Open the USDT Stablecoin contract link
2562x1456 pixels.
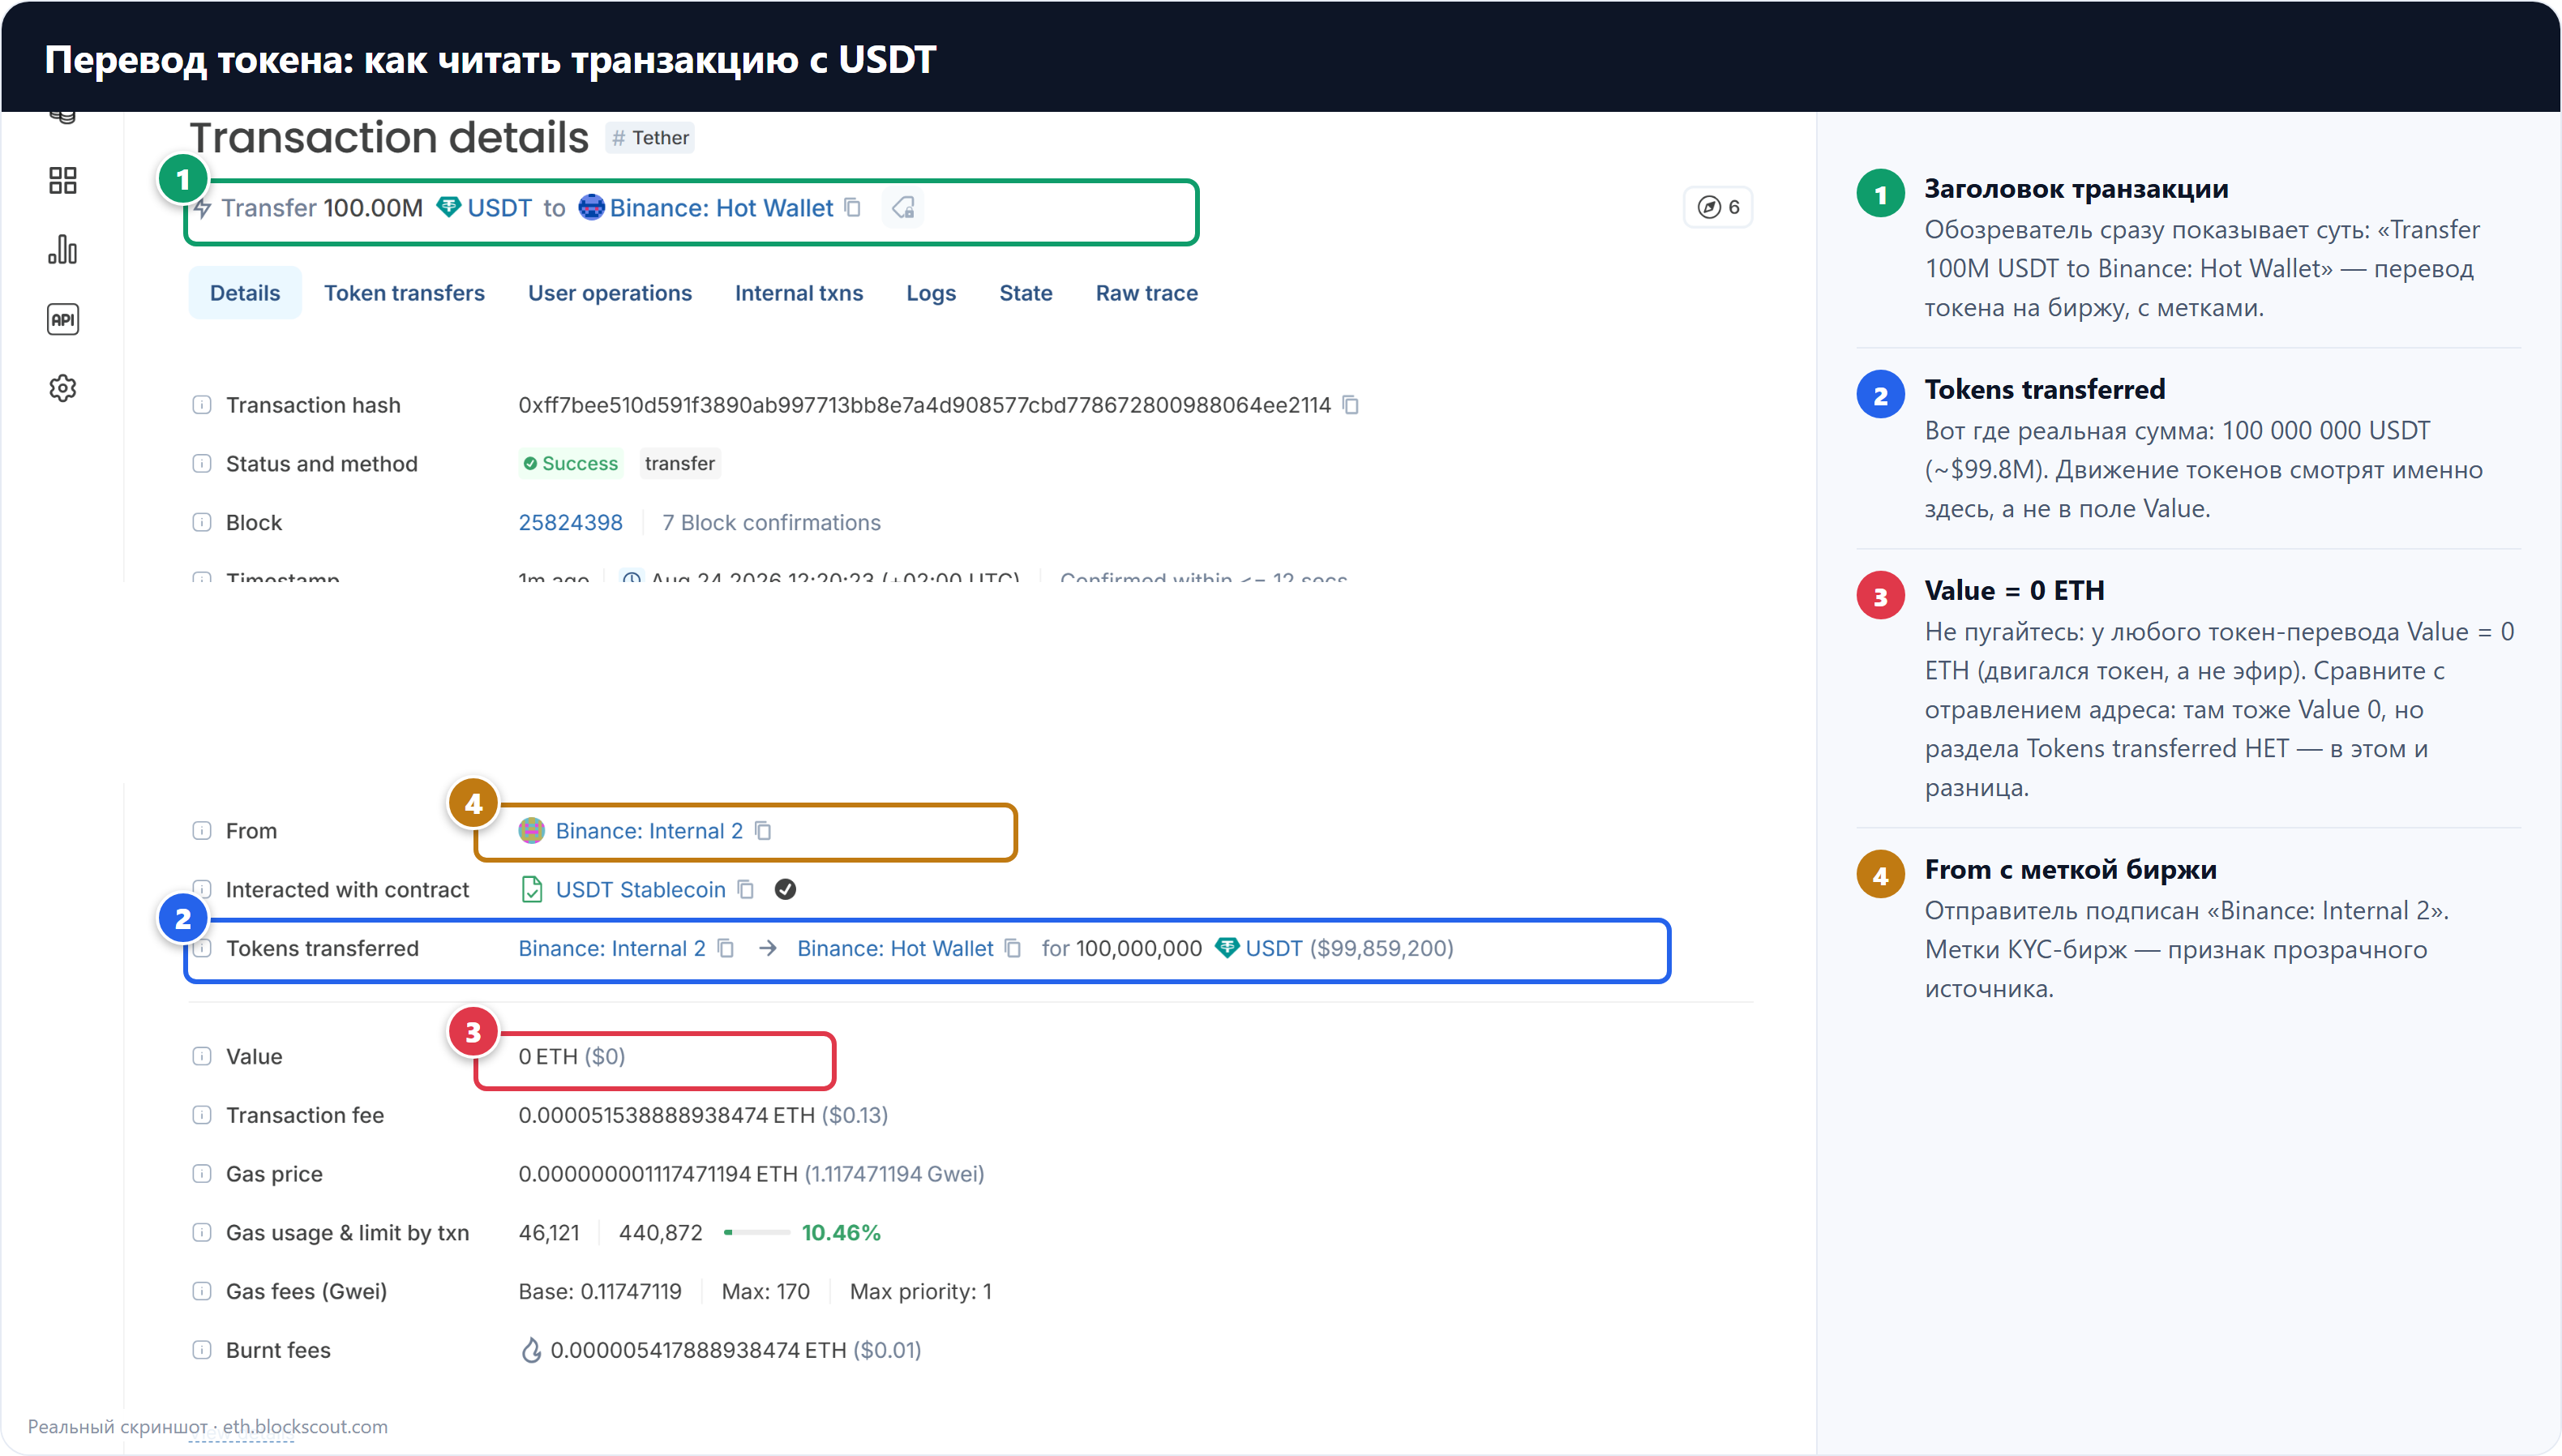(641, 890)
